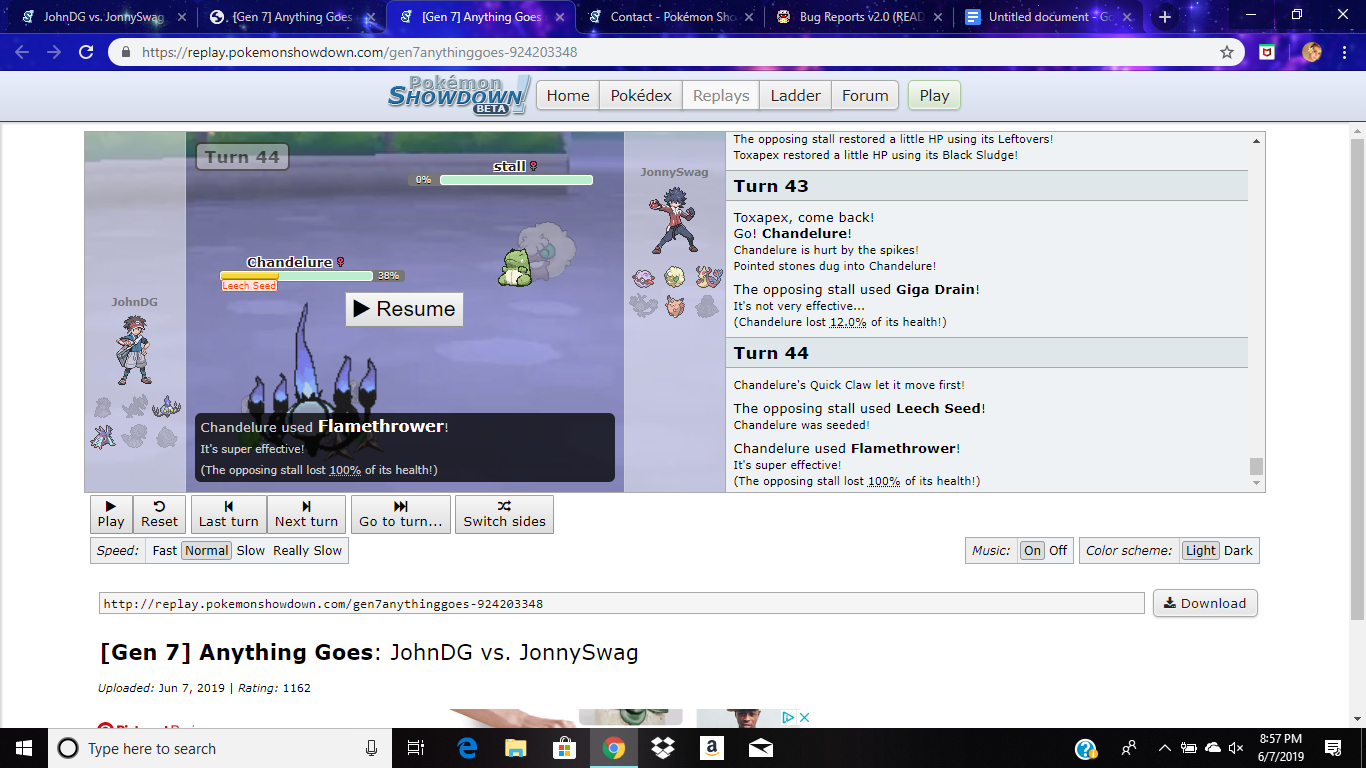Viewport: 1366px width, 768px height.
Task: Turn music Off
Action: [x=1058, y=550]
